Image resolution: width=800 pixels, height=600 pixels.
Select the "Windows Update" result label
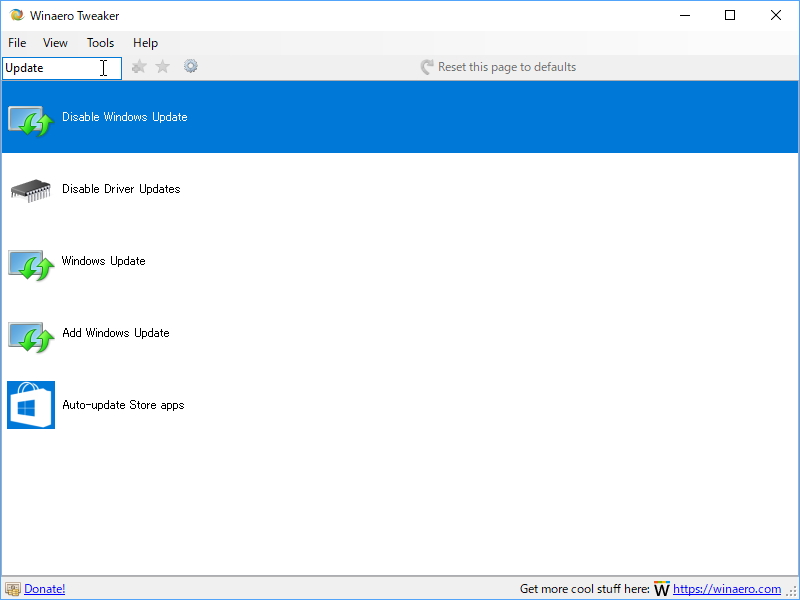pyautogui.click(x=104, y=261)
